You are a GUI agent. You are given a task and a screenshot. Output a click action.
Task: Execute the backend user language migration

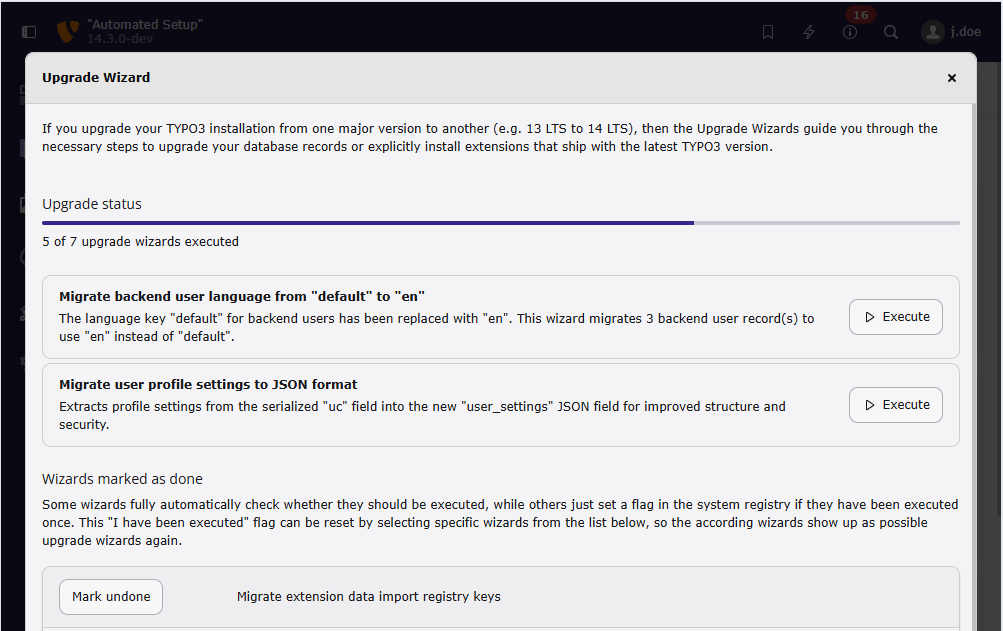pyautogui.click(x=895, y=317)
